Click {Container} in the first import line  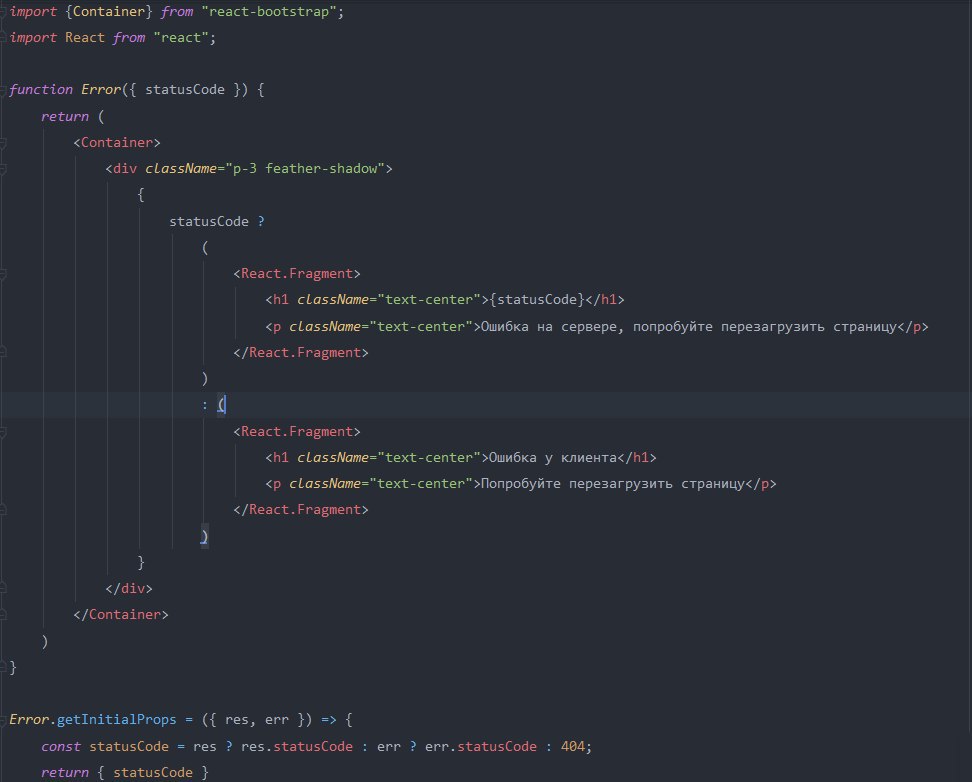(108, 12)
